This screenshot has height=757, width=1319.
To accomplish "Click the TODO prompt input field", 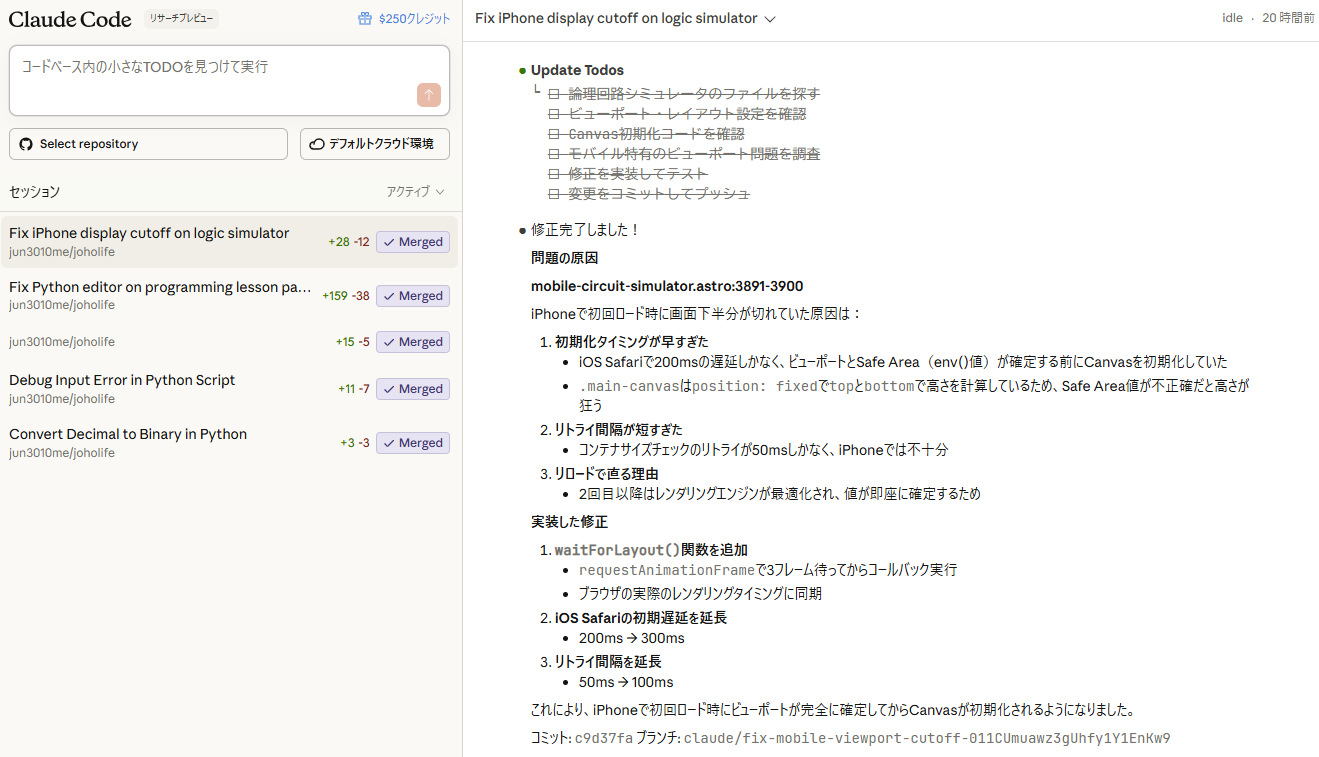I will click(229, 80).
